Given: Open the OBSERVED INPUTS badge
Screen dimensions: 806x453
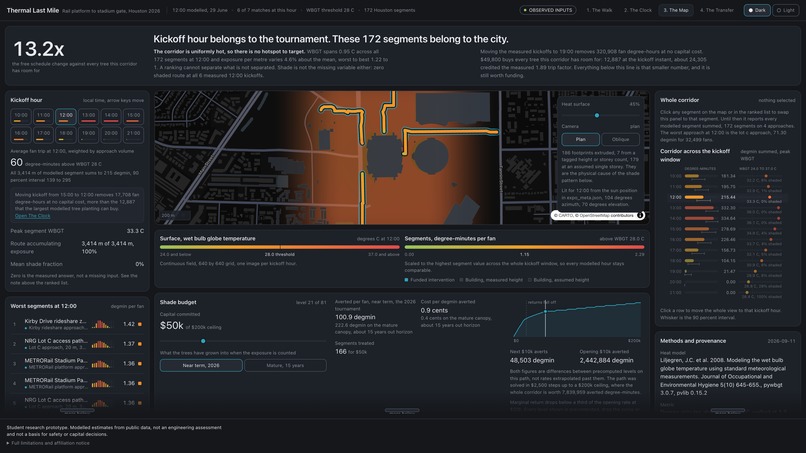Looking at the screenshot, I should coord(547,10).
